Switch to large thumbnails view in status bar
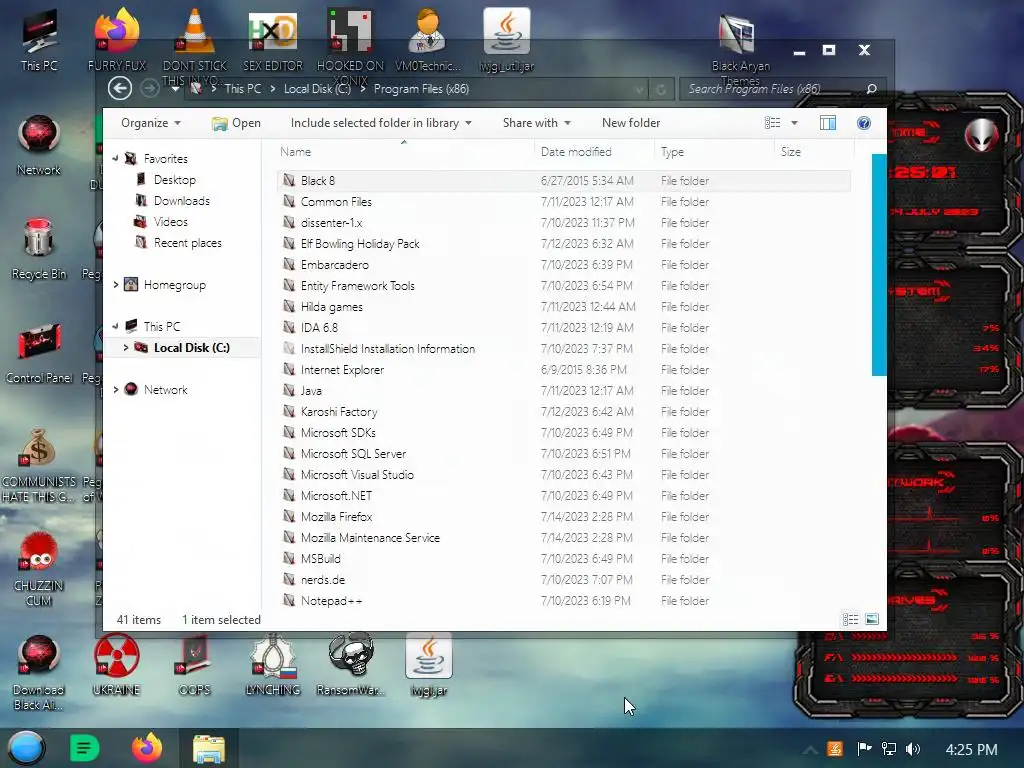 coord(872,619)
